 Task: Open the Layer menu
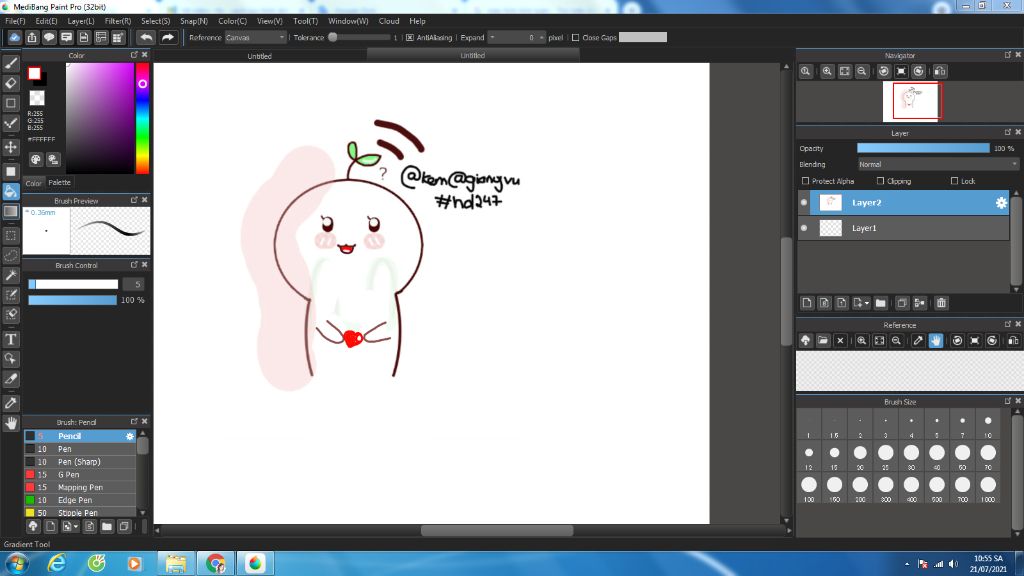pyautogui.click(x=81, y=21)
